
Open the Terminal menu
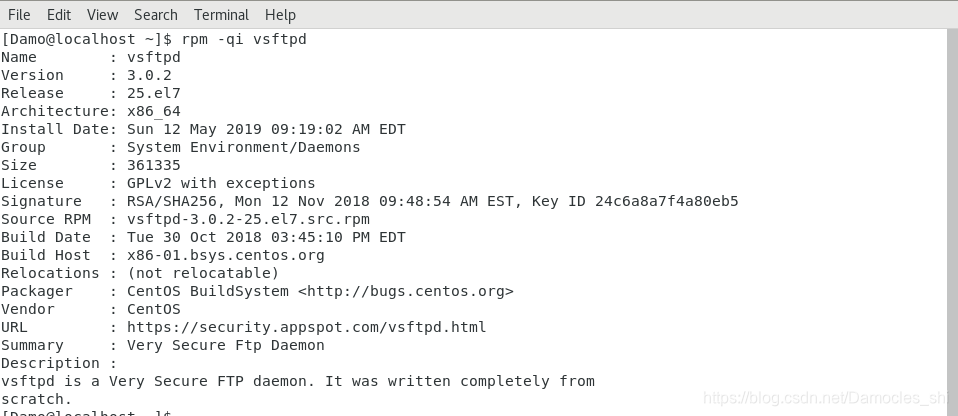(x=221, y=14)
